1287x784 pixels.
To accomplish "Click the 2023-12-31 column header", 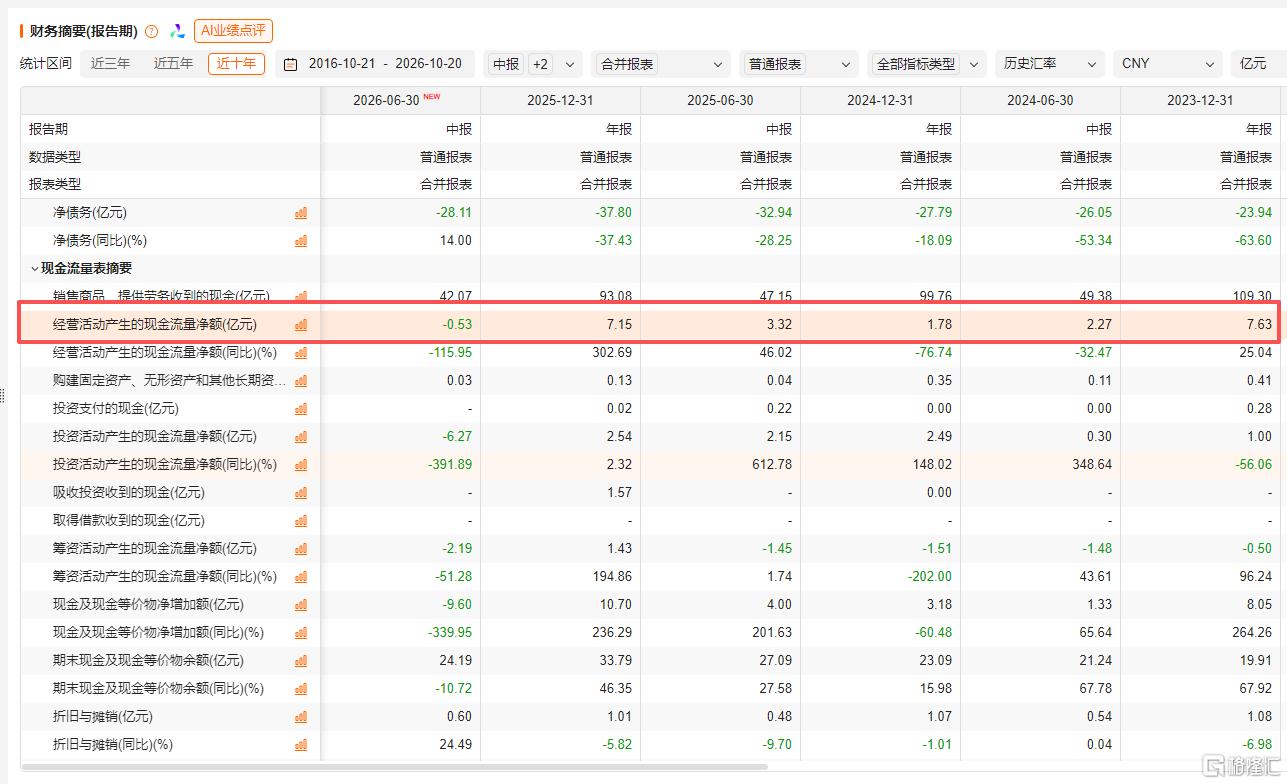I will tap(1200, 101).
